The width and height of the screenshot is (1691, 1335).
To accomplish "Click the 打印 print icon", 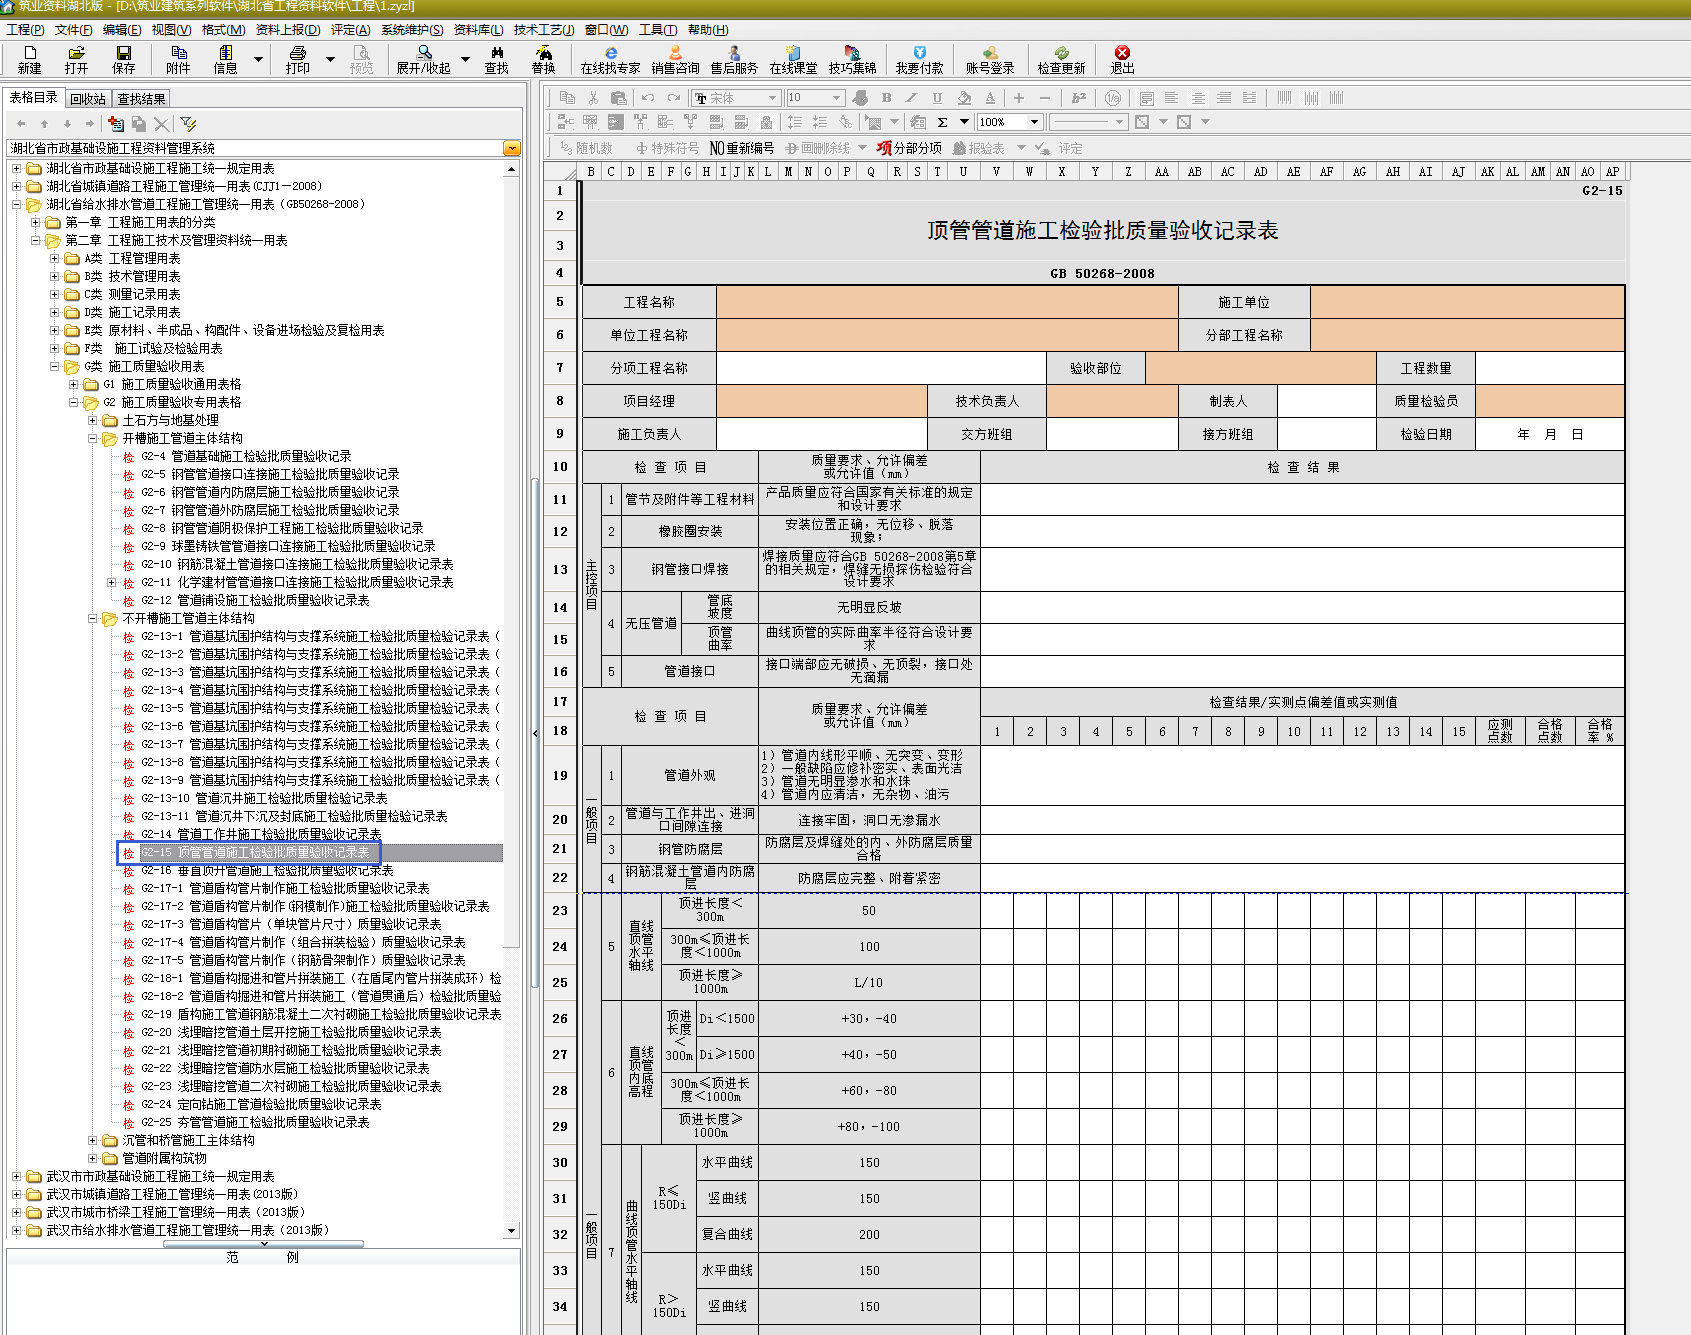I will [297, 59].
